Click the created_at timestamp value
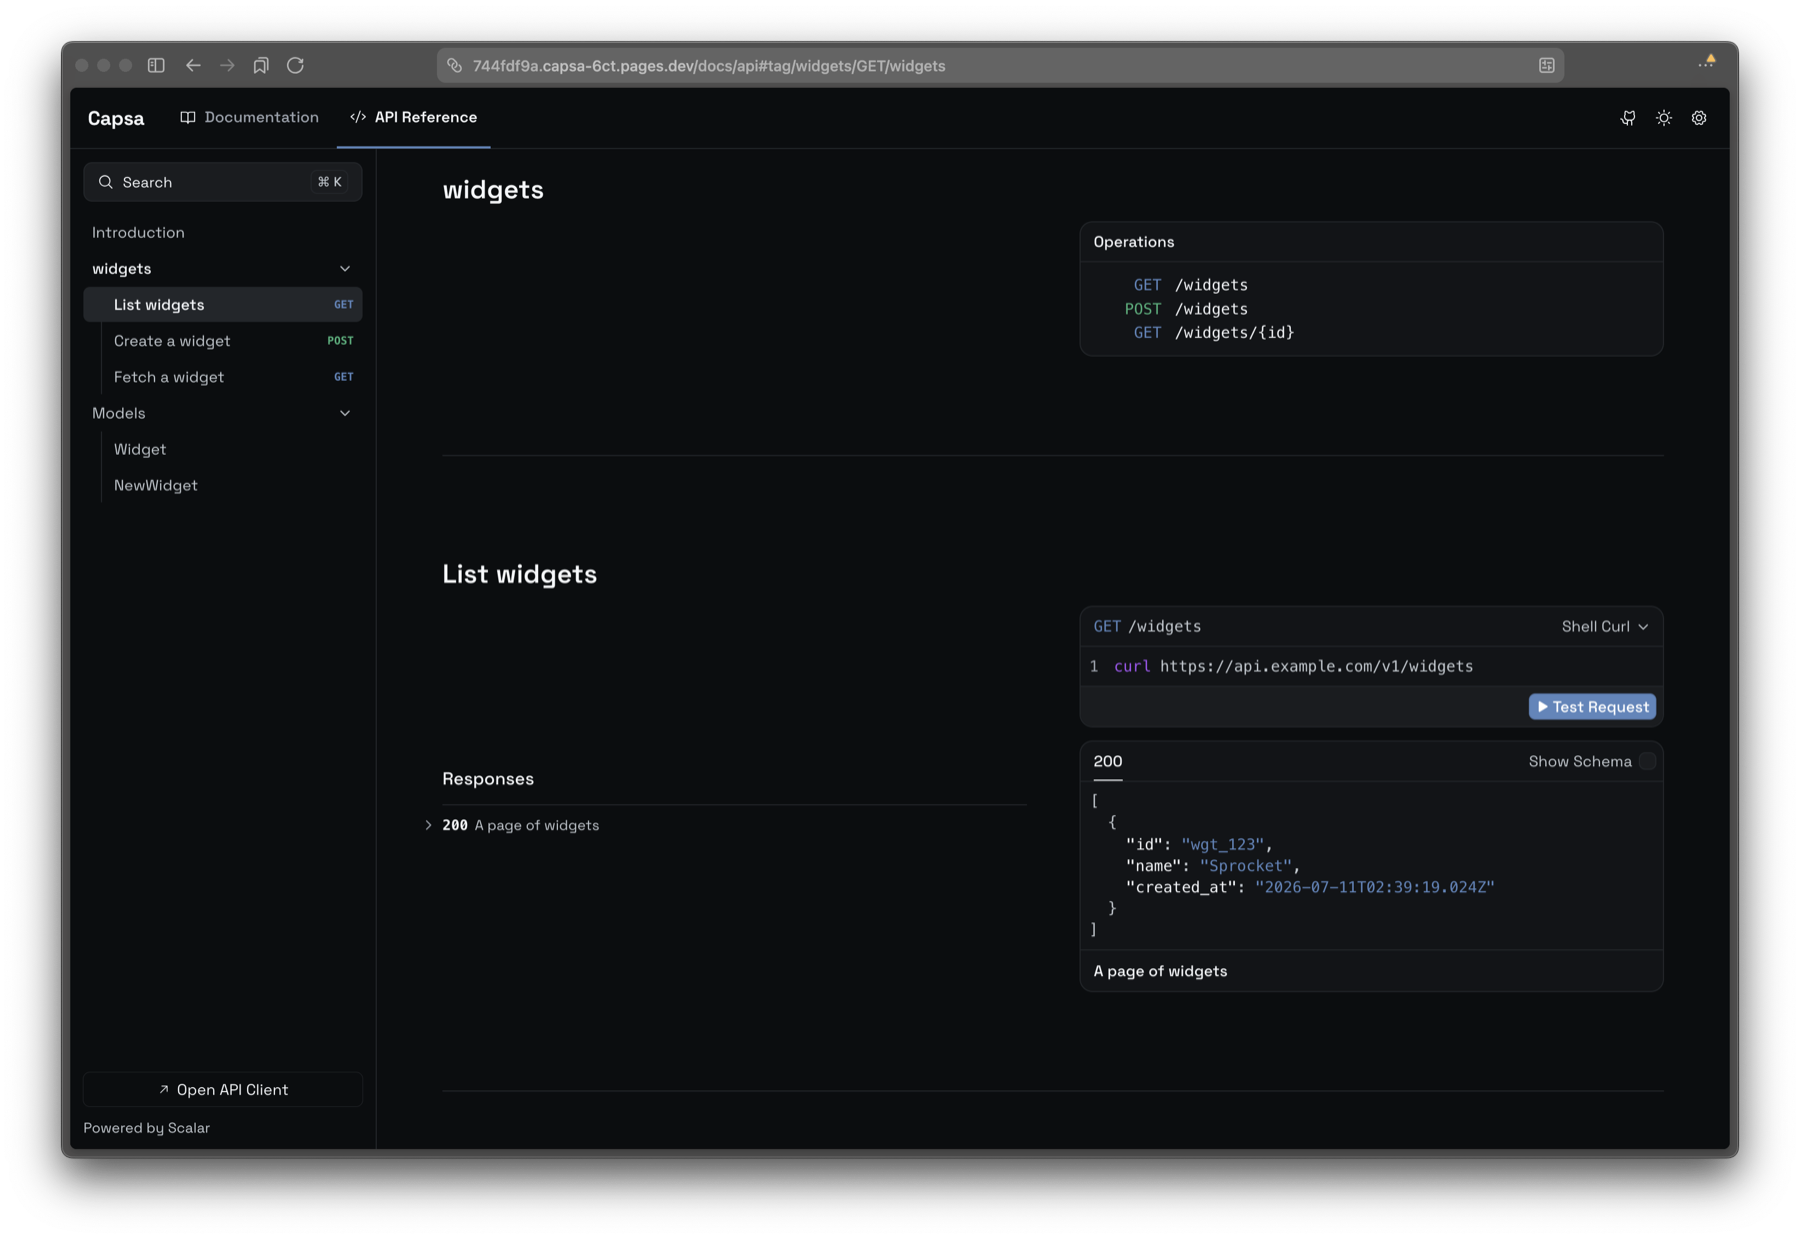This screenshot has height=1239, width=1800. [1375, 887]
